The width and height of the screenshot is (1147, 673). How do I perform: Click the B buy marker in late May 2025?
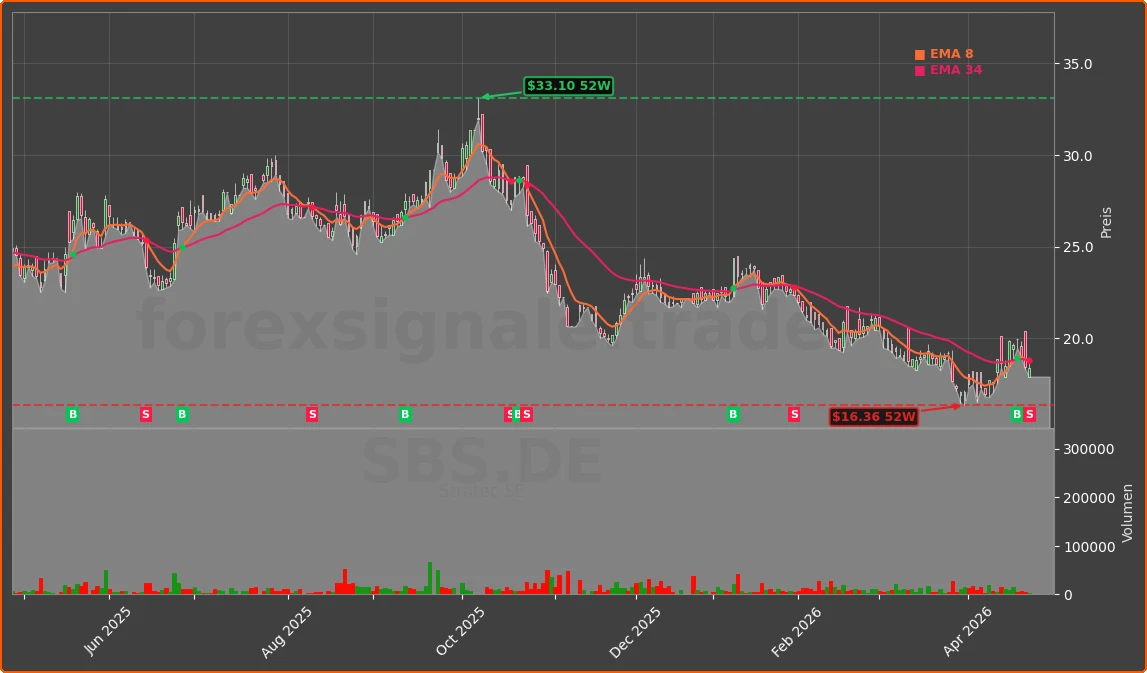(x=72, y=415)
